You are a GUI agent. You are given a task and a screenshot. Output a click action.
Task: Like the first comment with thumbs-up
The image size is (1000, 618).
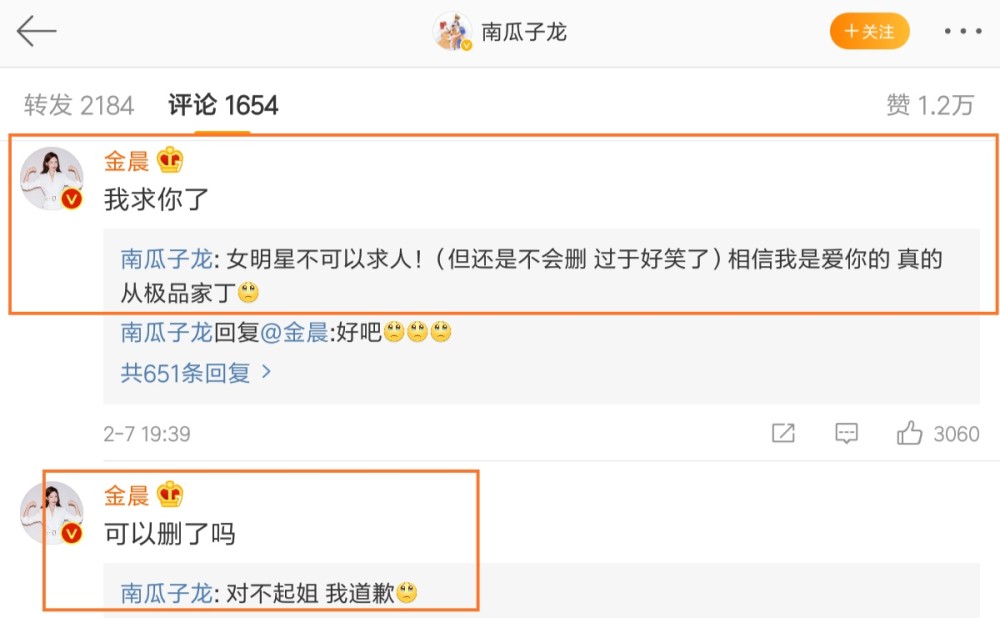click(x=909, y=433)
